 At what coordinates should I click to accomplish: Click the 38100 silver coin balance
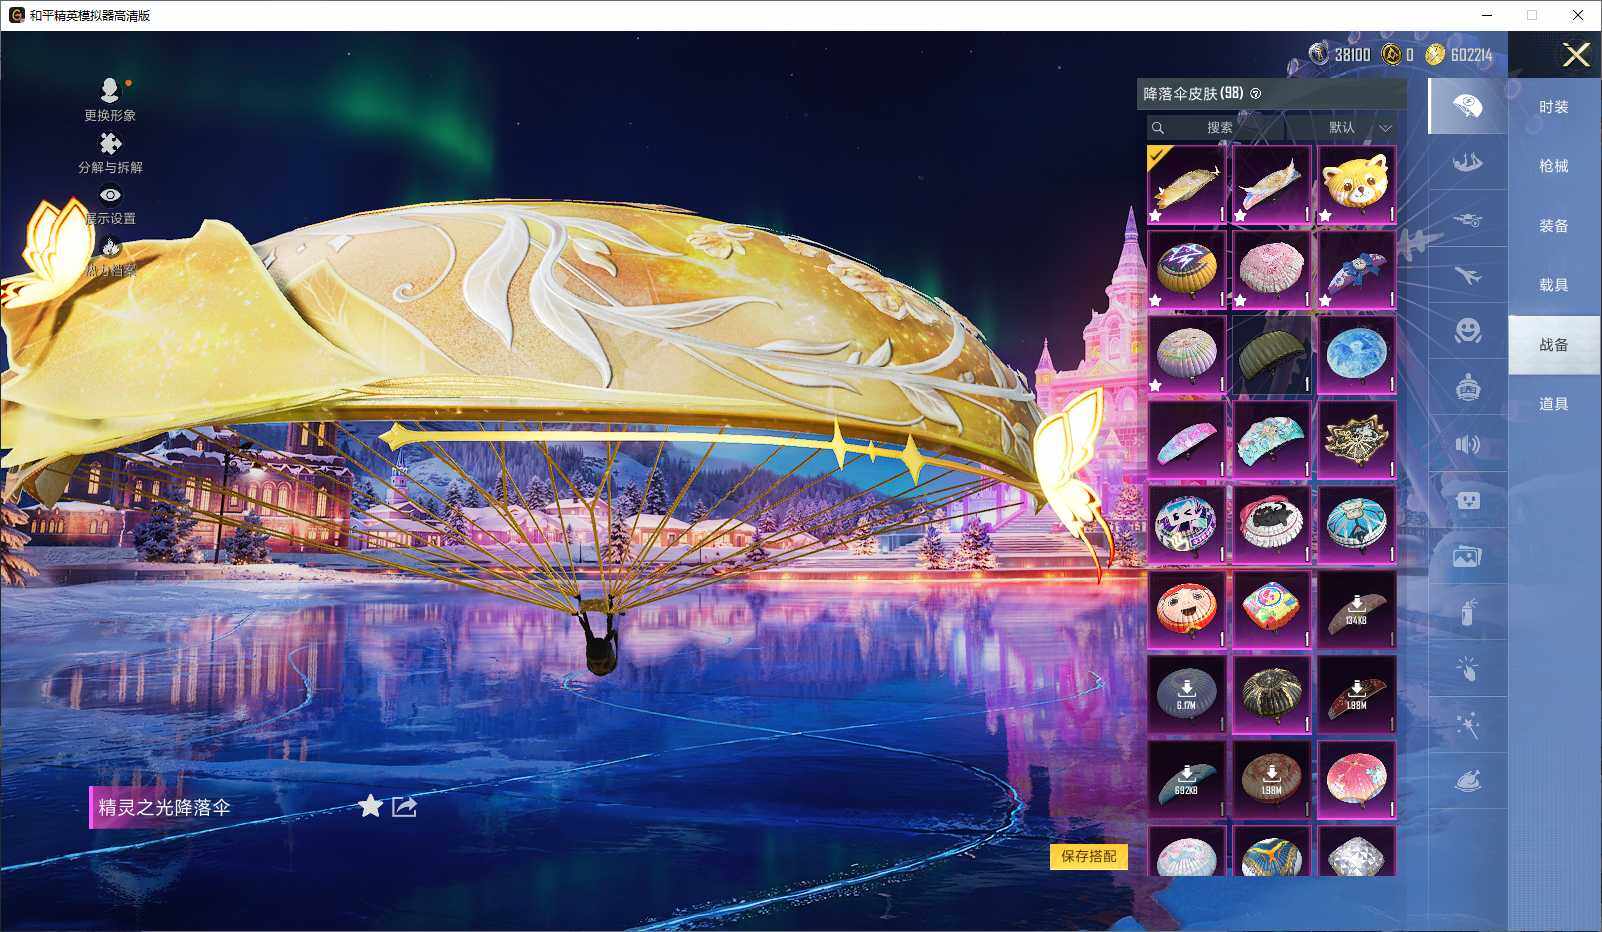[1341, 55]
